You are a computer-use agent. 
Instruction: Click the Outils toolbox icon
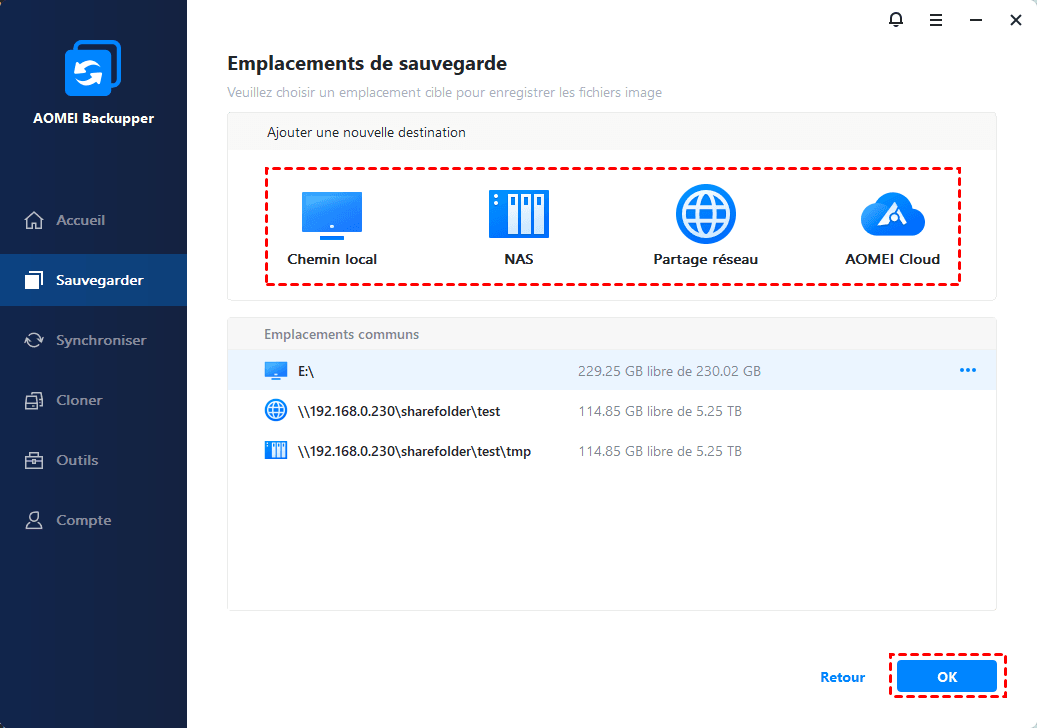(x=34, y=460)
